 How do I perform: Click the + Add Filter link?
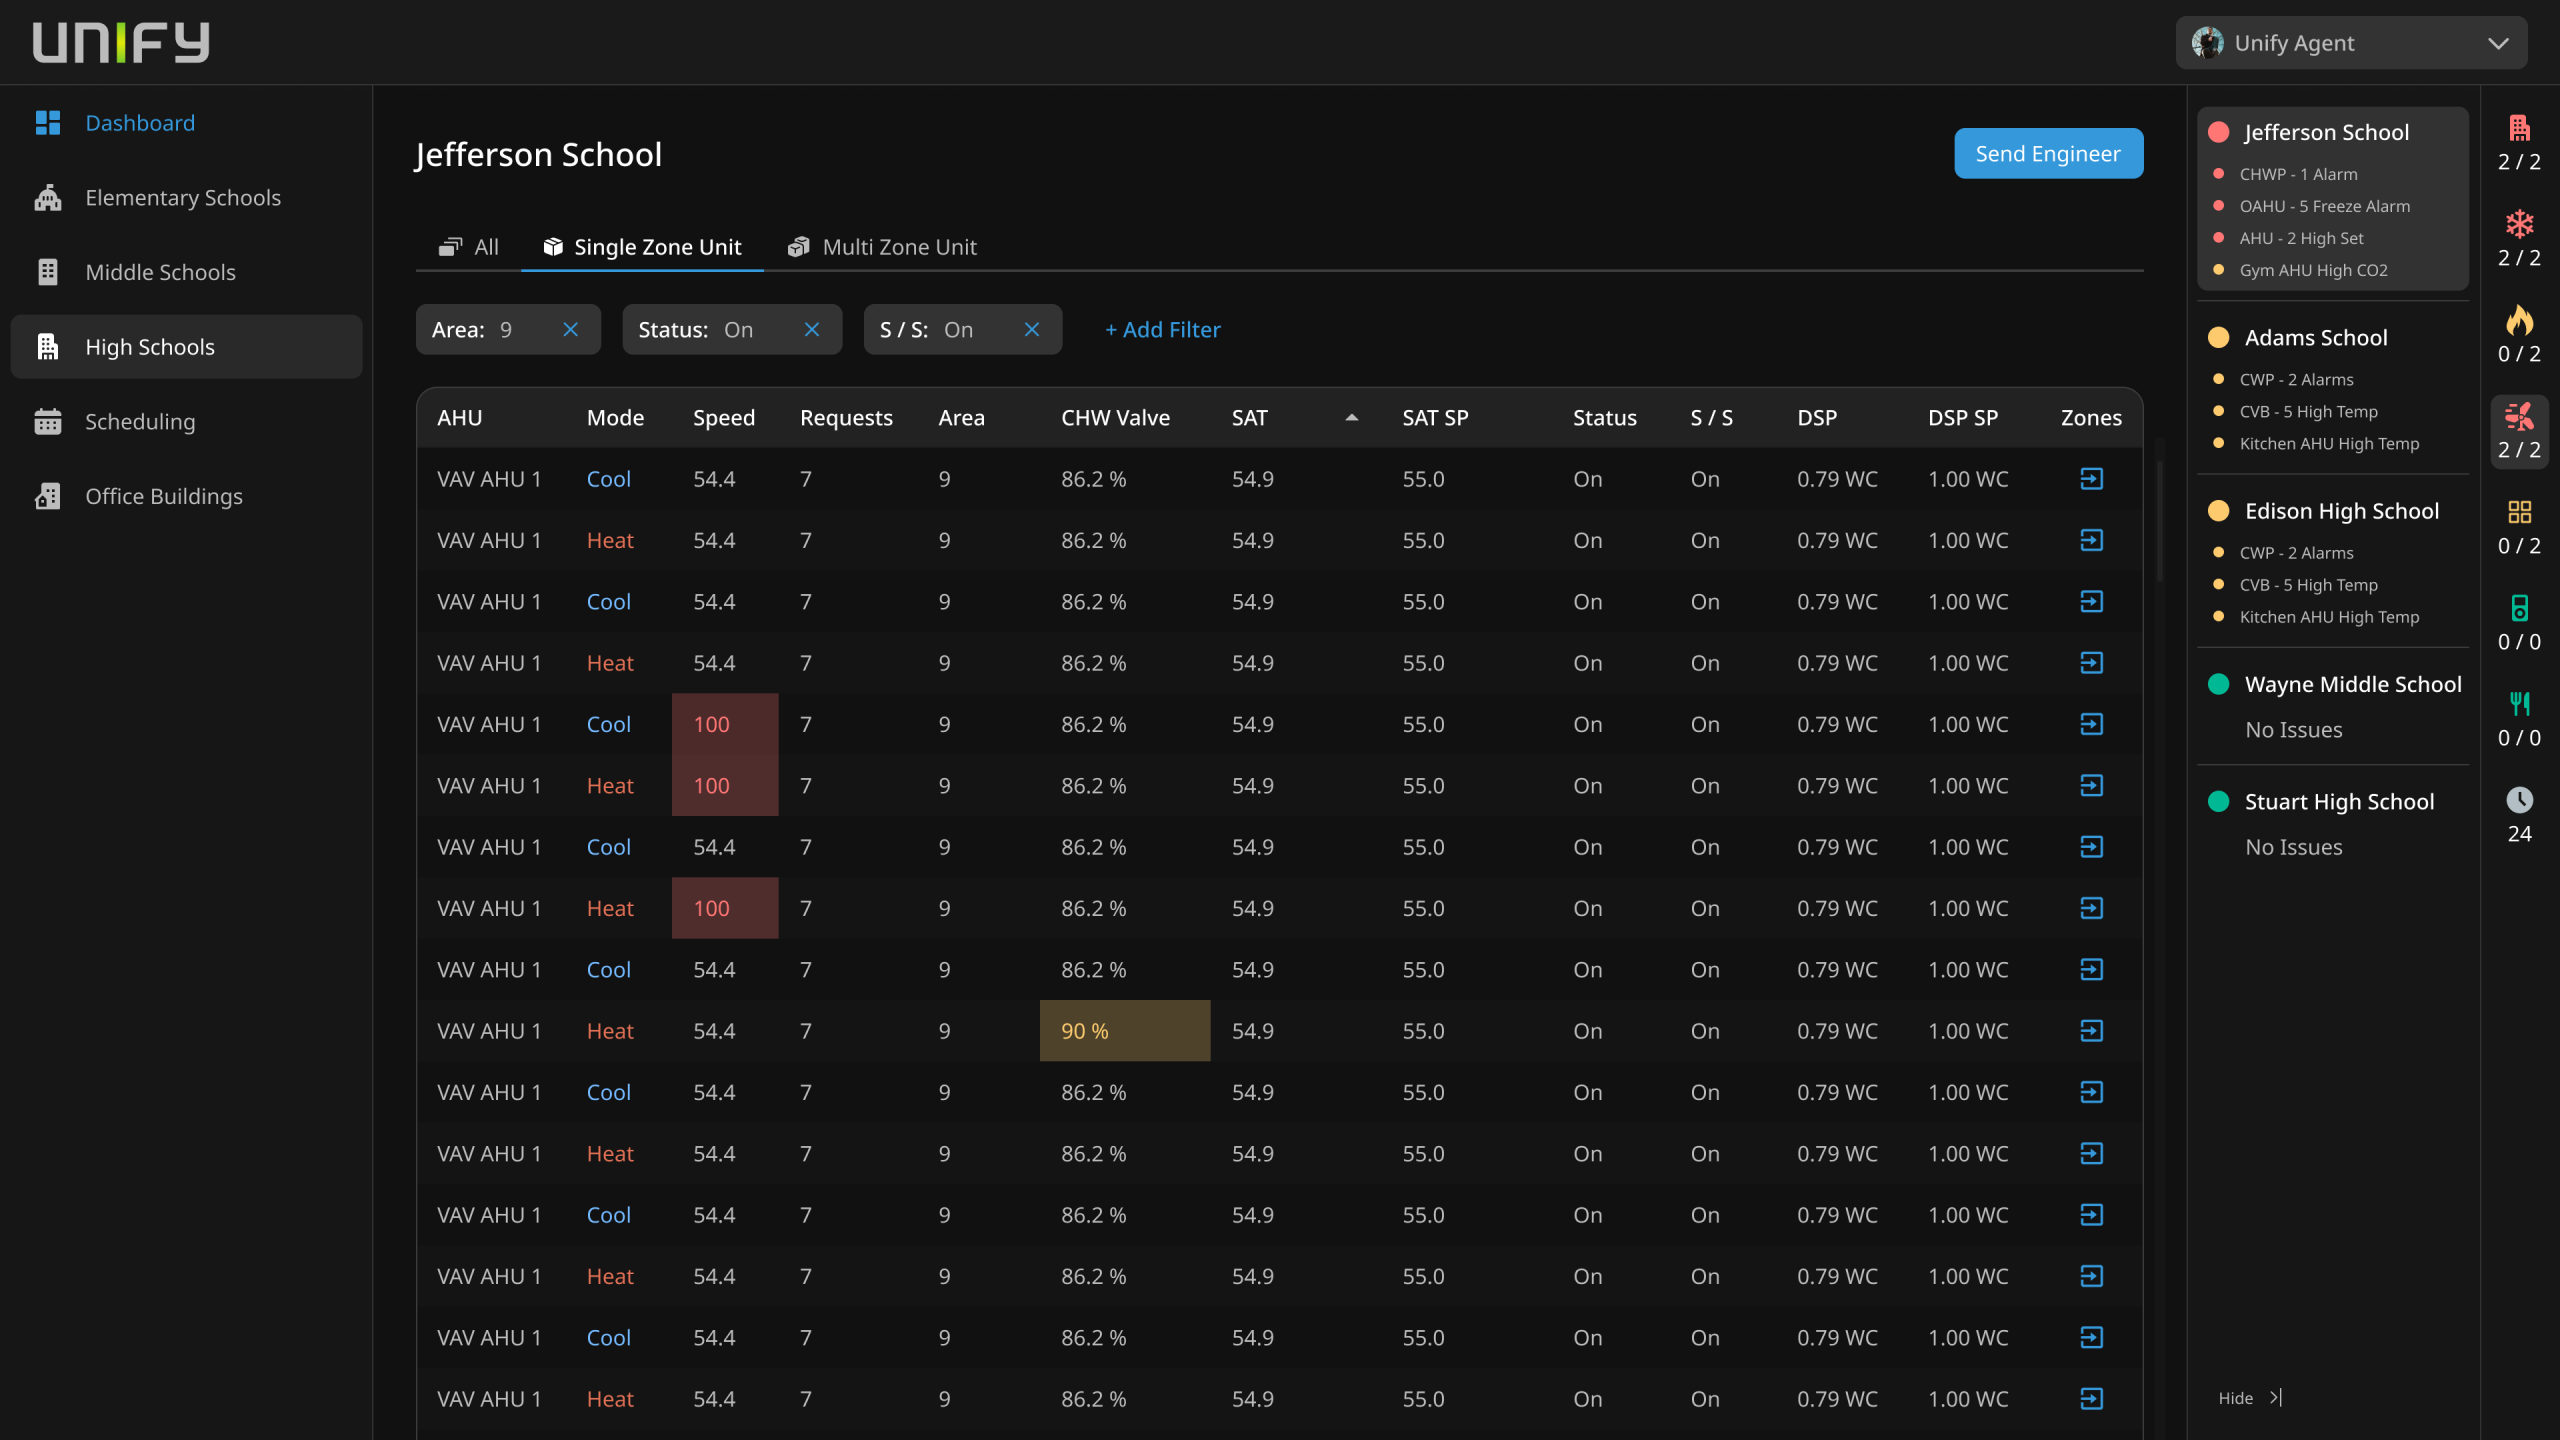tap(1162, 330)
